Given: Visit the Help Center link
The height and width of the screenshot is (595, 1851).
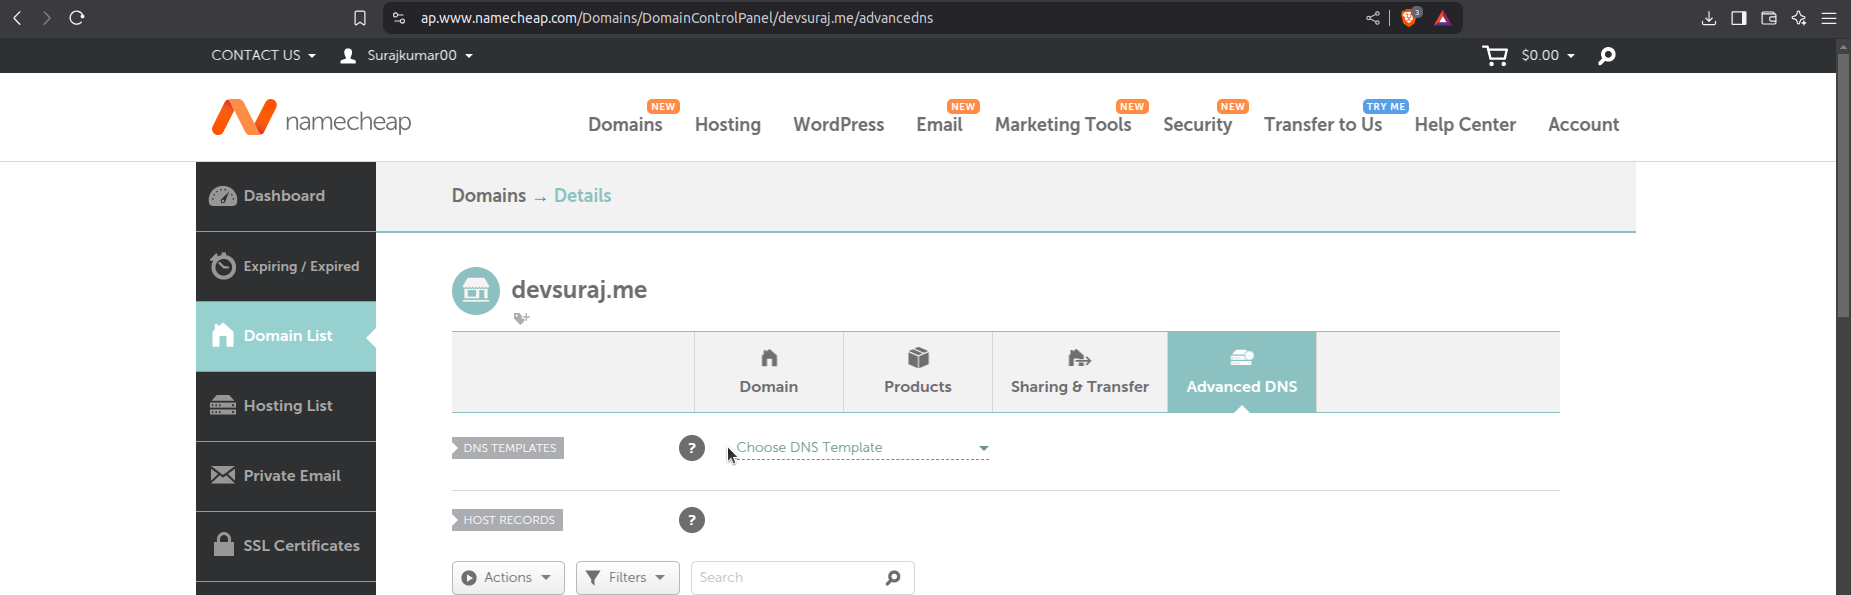Looking at the screenshot, I should (1465, 125).
